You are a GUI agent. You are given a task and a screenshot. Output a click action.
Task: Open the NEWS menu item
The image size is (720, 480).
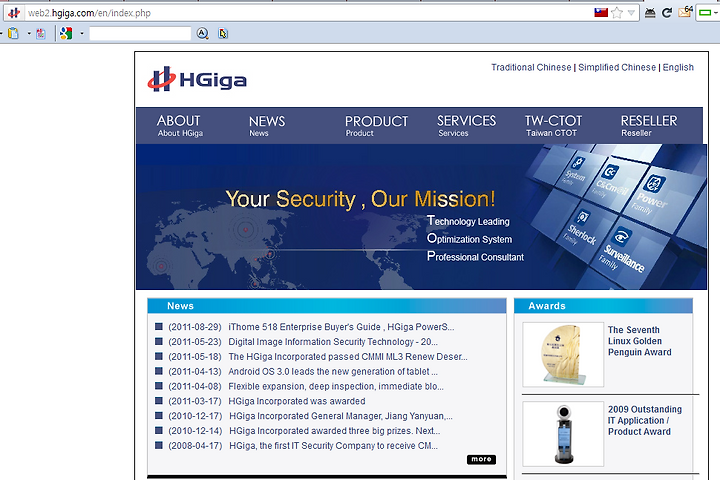(x=267, y=126)
